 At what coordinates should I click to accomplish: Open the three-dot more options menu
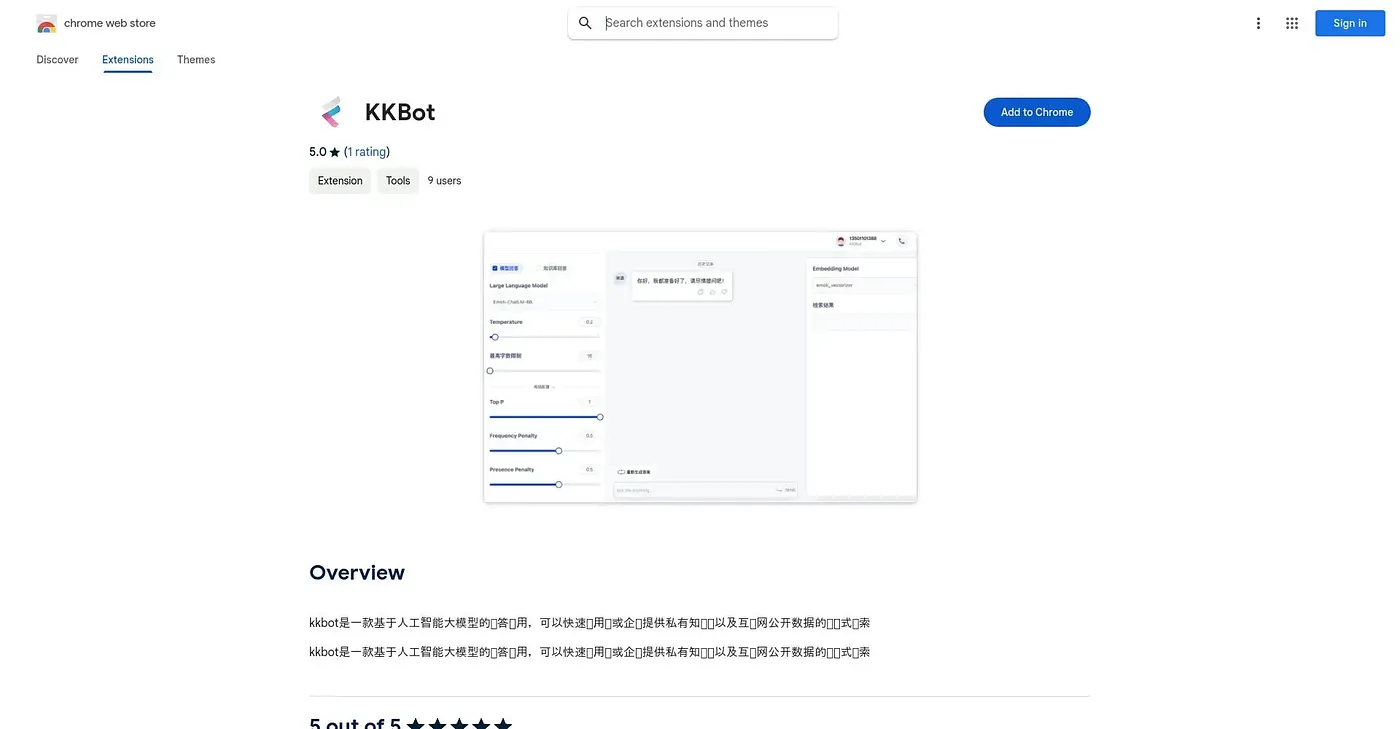1259,23
